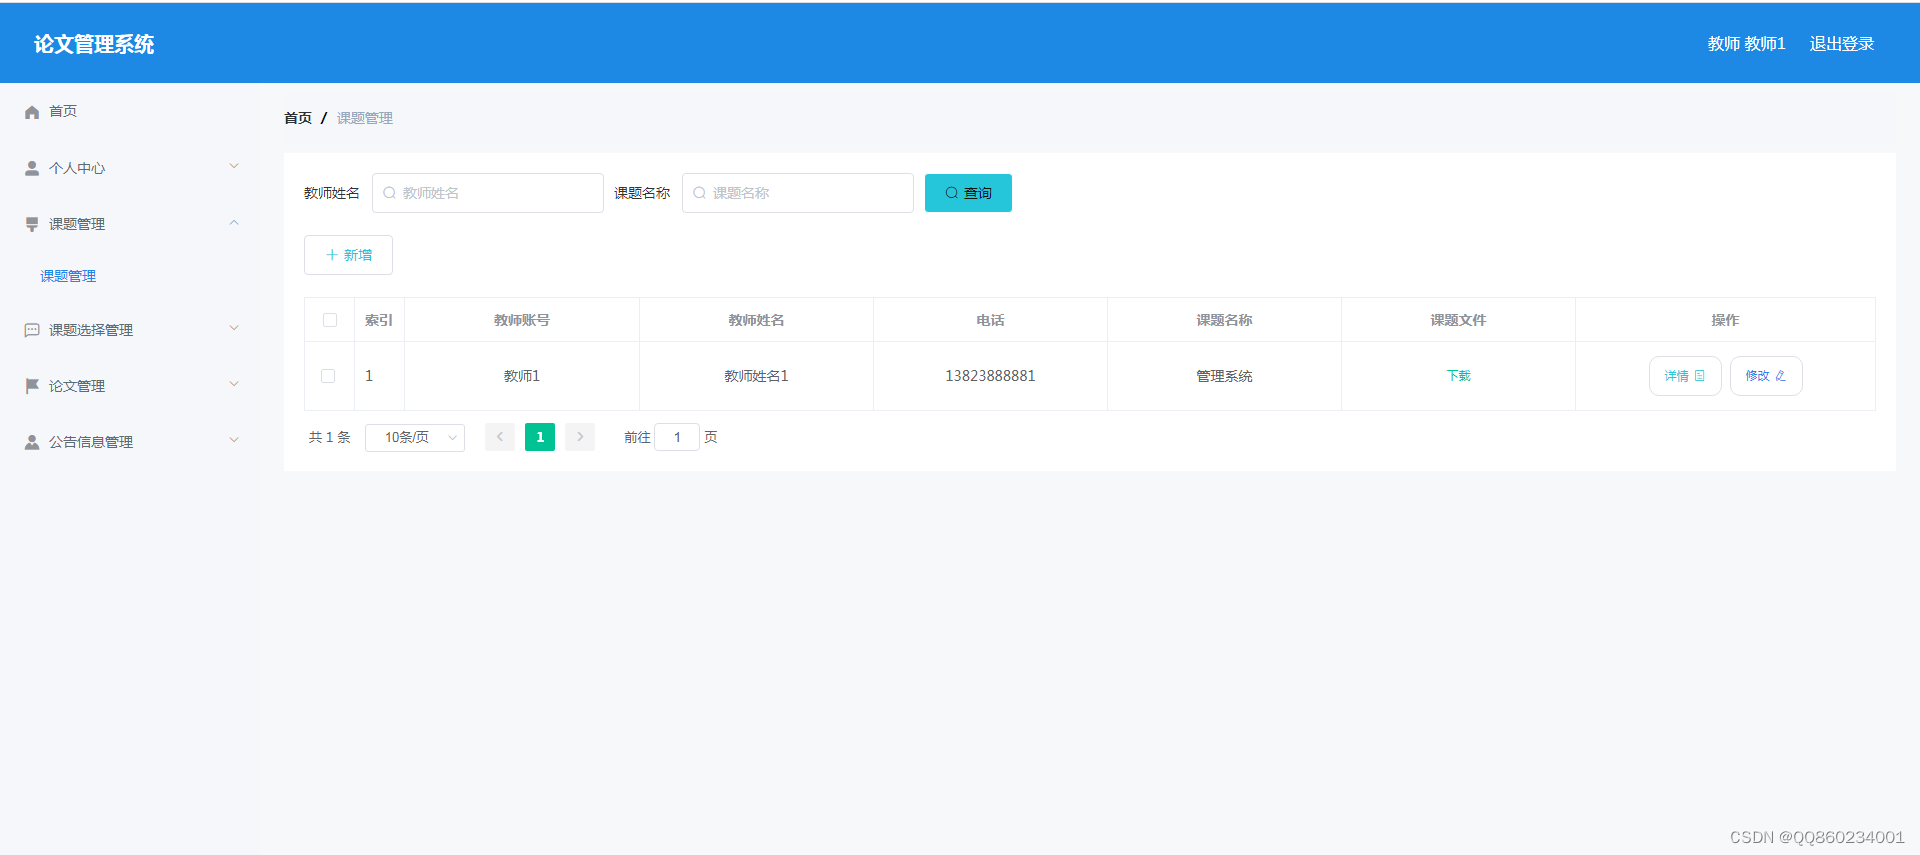Tick the checkbox for row 教师1
The image size is (1920, 855).
(328, 376)
